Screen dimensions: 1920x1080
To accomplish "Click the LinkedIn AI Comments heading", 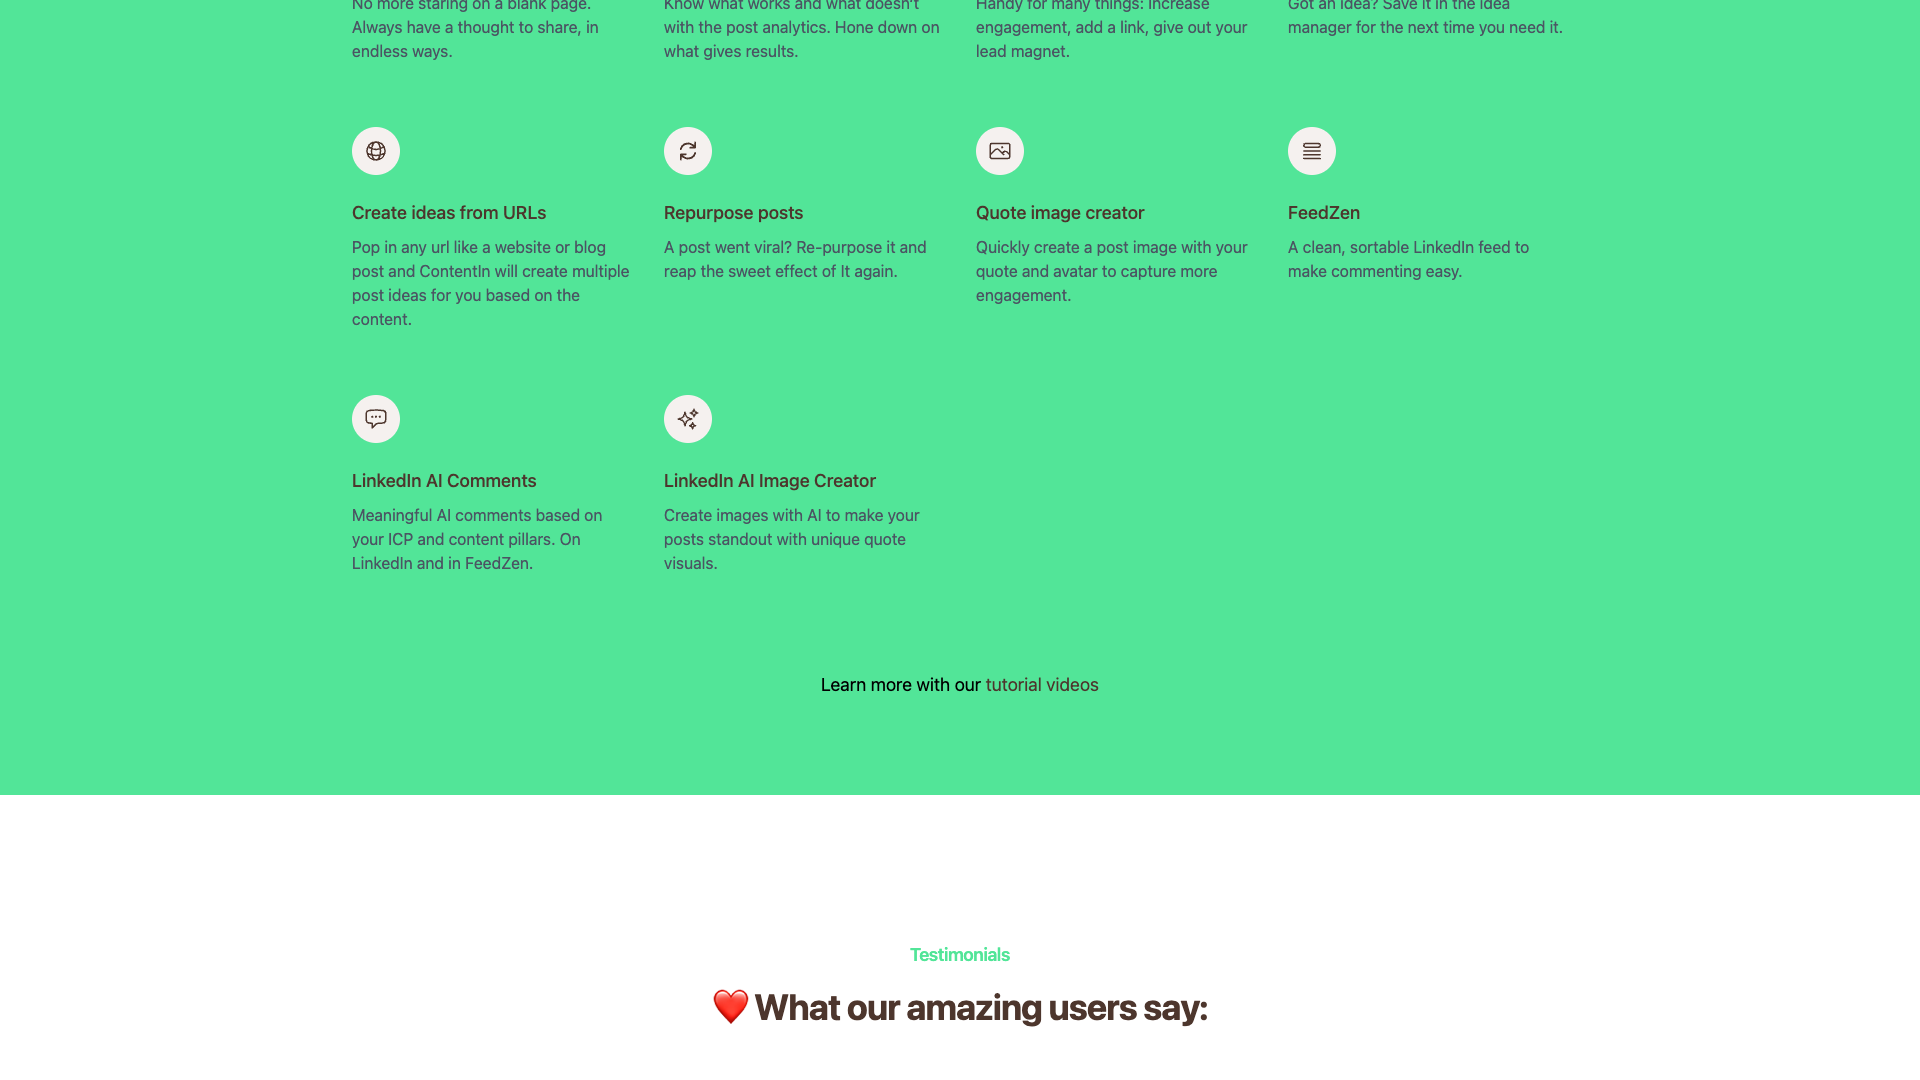I will coord(444,480).
